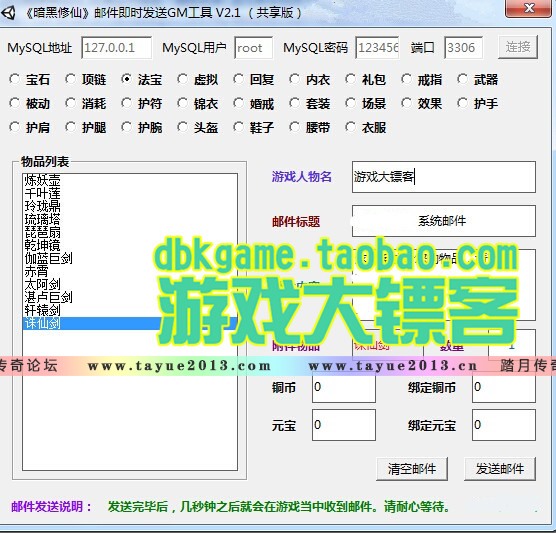Choose 轩辕剑 in the 物品列表
This screenshot has width=556, height=533.
click(42, 310)
